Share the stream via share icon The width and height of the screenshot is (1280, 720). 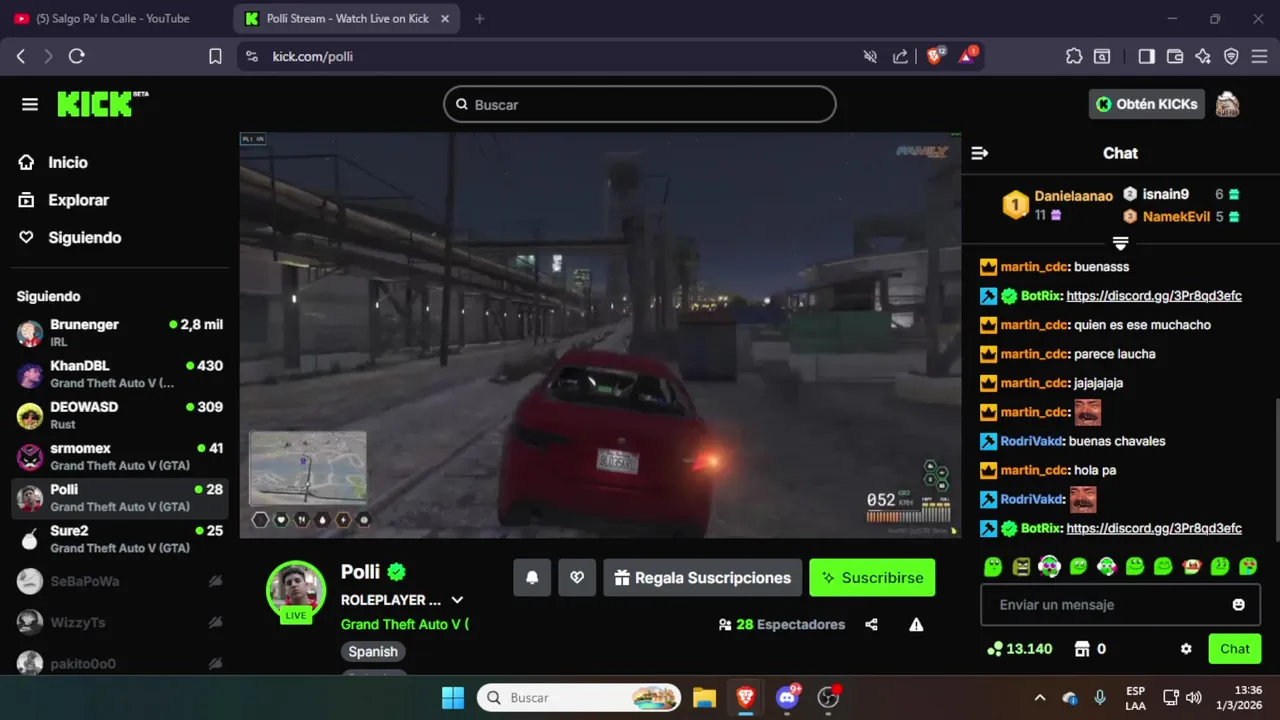[871, 624]
